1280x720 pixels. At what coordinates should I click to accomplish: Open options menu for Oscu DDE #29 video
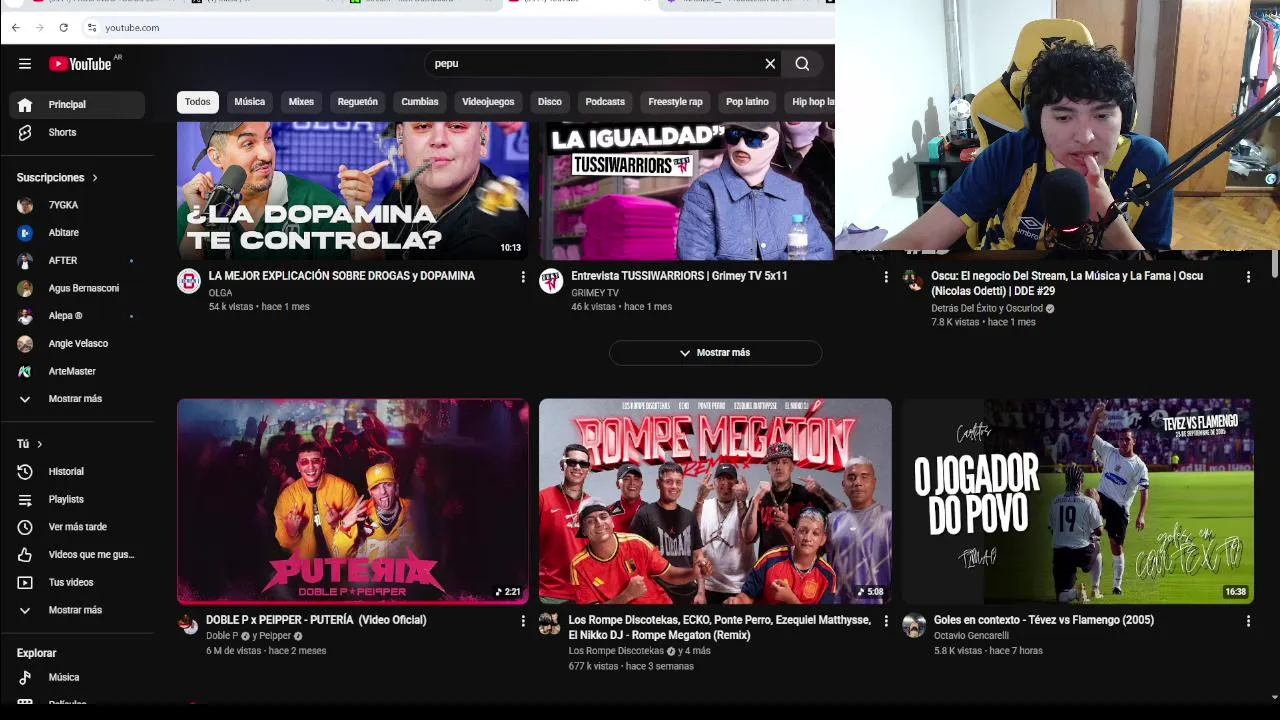(1248, 277)
